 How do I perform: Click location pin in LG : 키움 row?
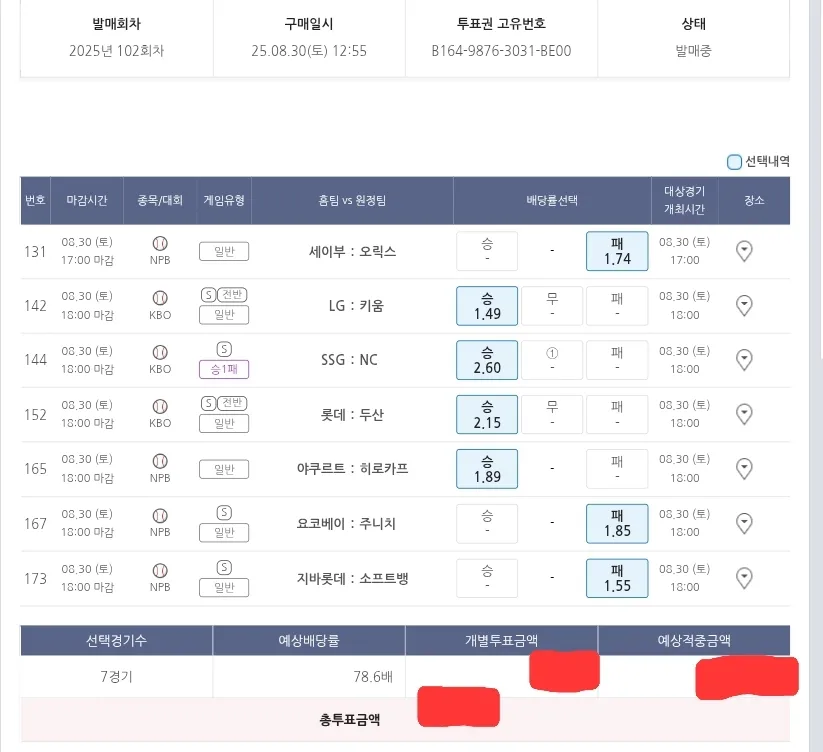click(744, 305)
